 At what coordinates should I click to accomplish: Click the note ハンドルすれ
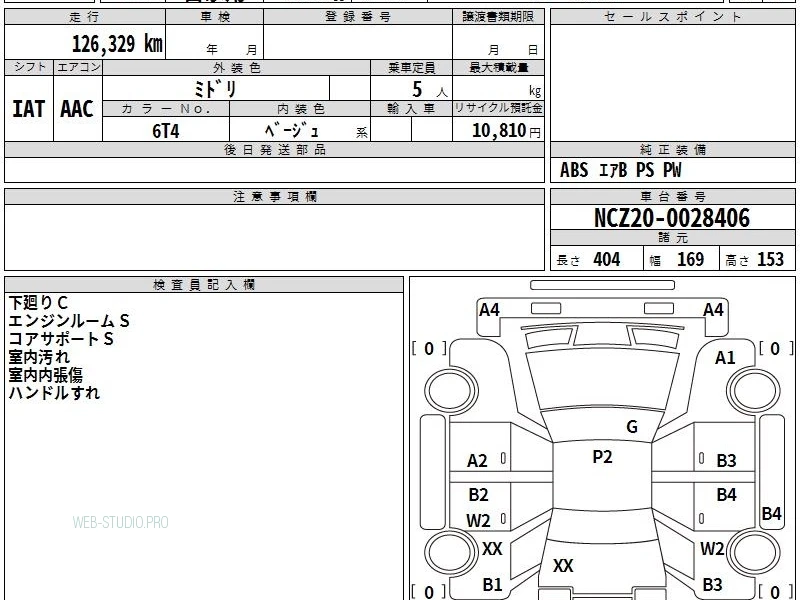coord(54,393)
